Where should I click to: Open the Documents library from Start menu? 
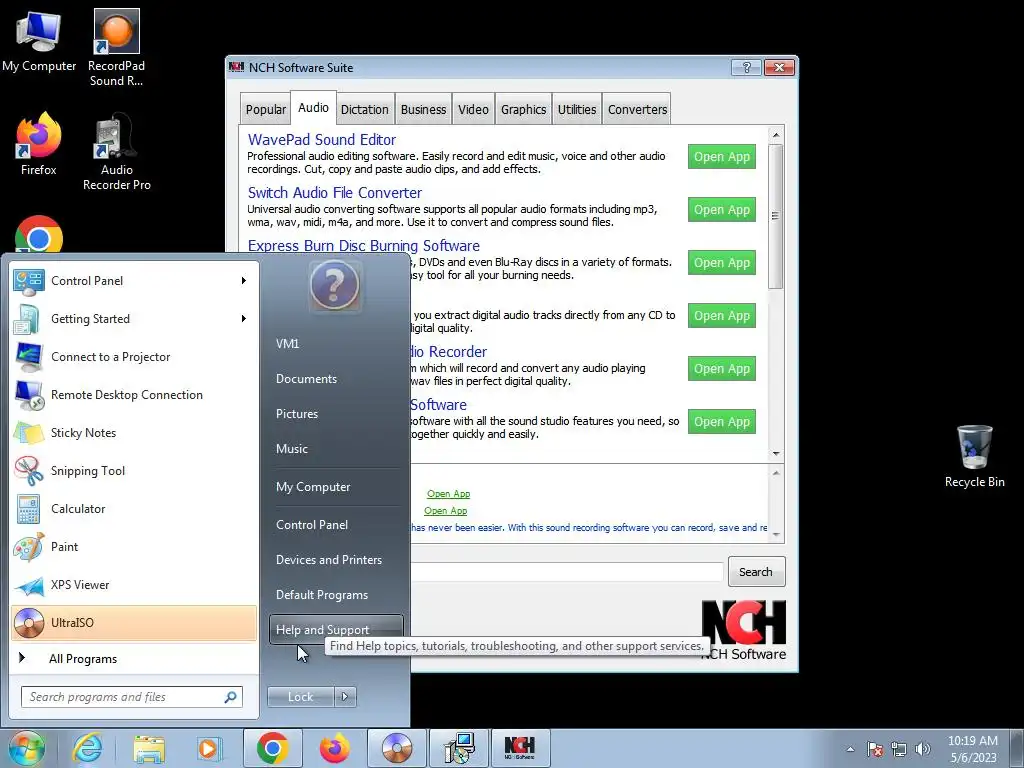[336, 379]
